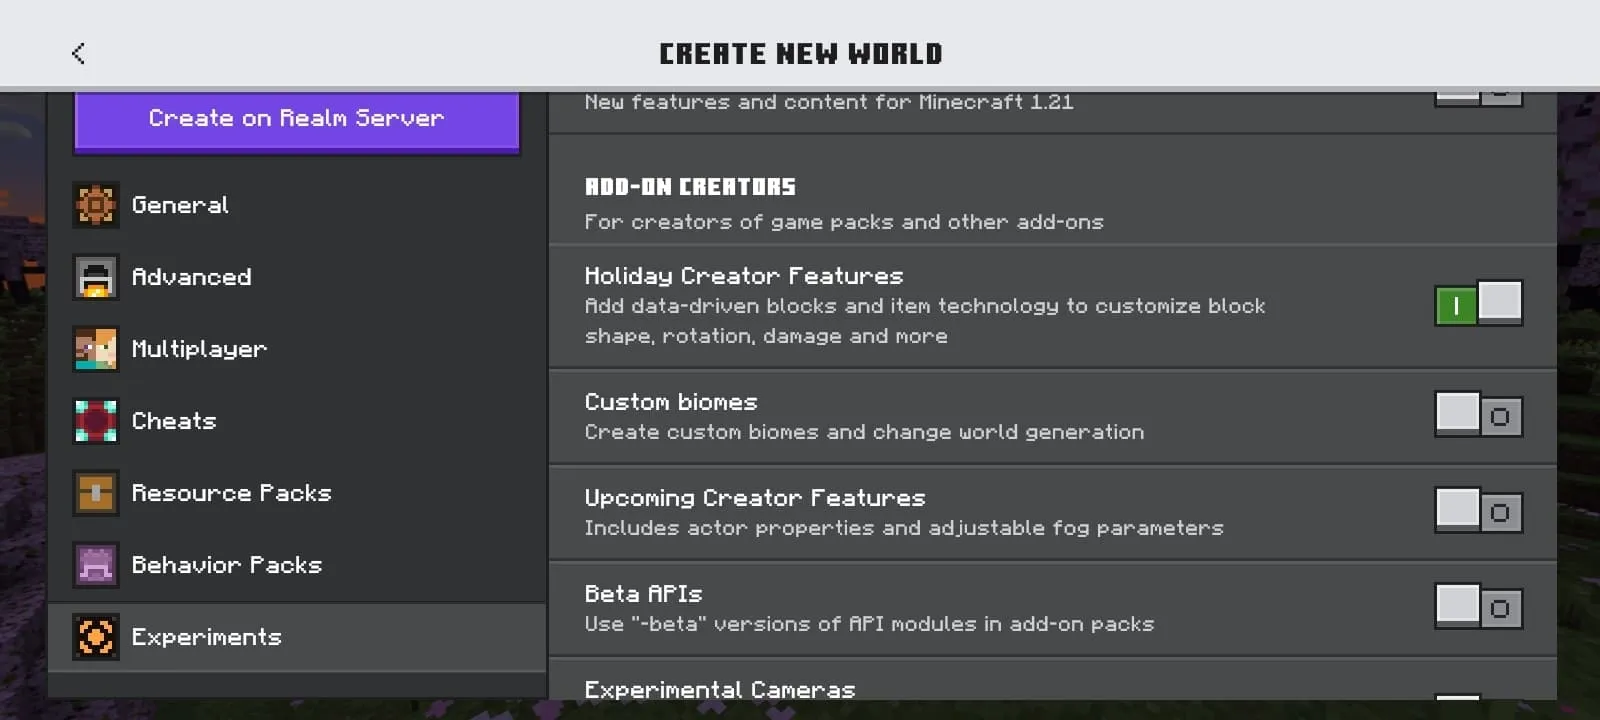Open the General settings tab

coord(297,205)
